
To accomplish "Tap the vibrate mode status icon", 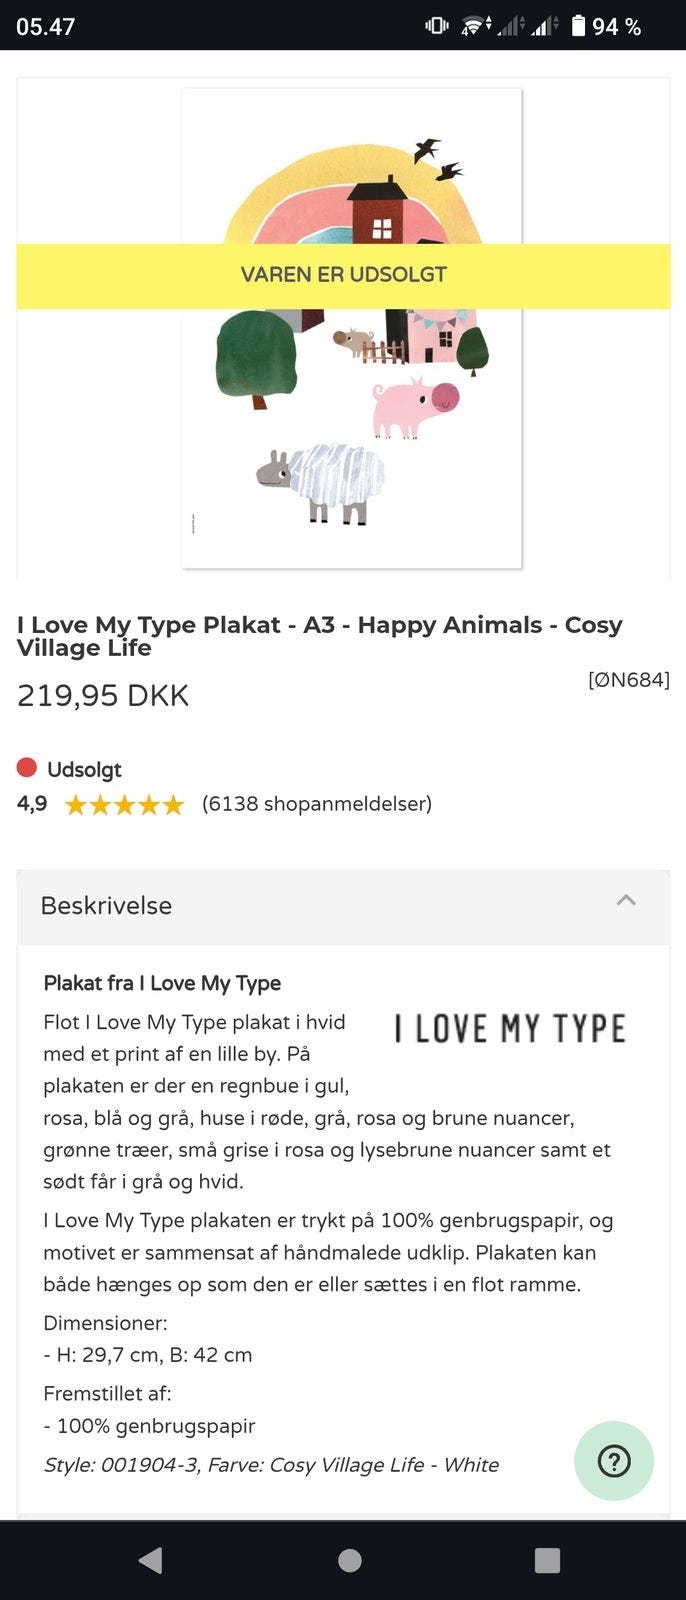I will 437,26.
